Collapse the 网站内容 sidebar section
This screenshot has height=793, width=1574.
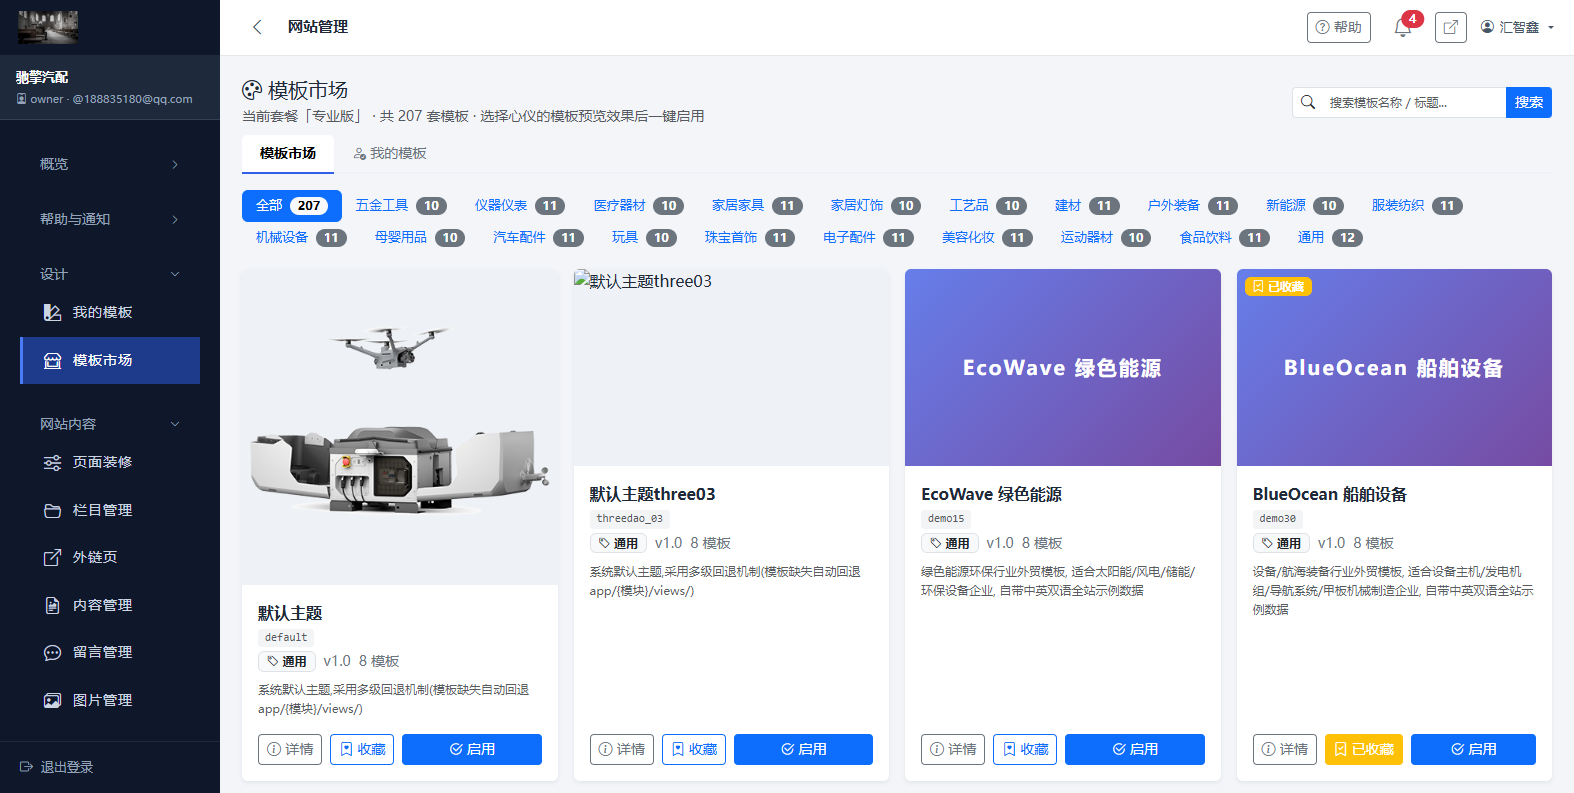(110, 424)
